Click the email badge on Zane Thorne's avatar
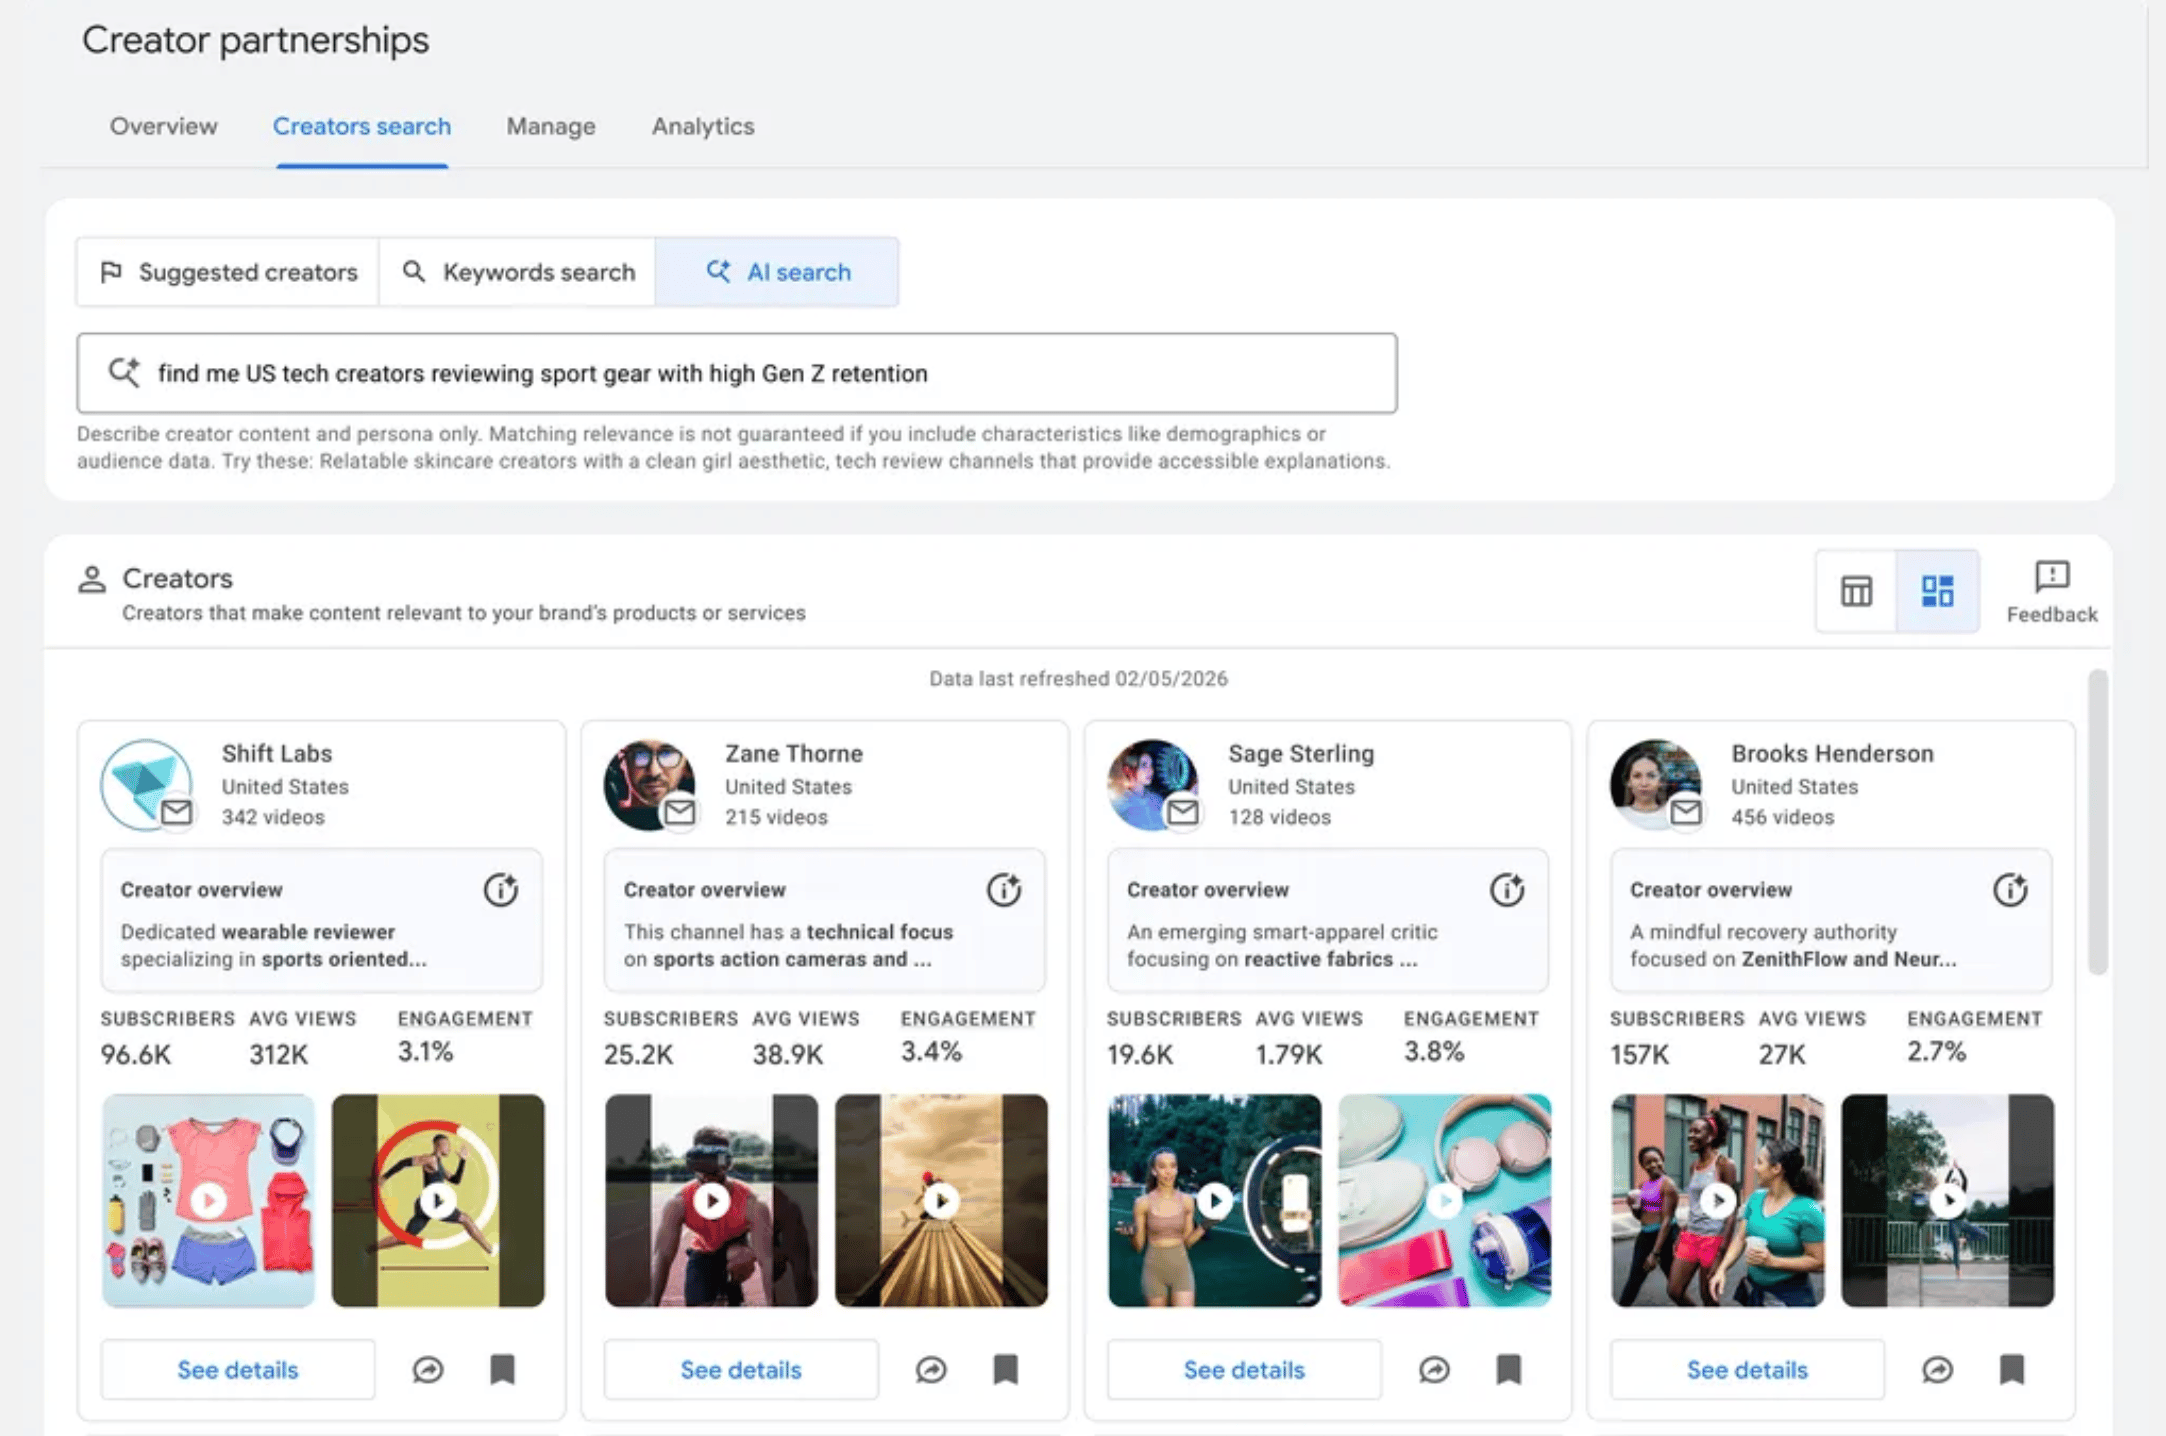2166x1436 pixels. click(x=680, y=811)
